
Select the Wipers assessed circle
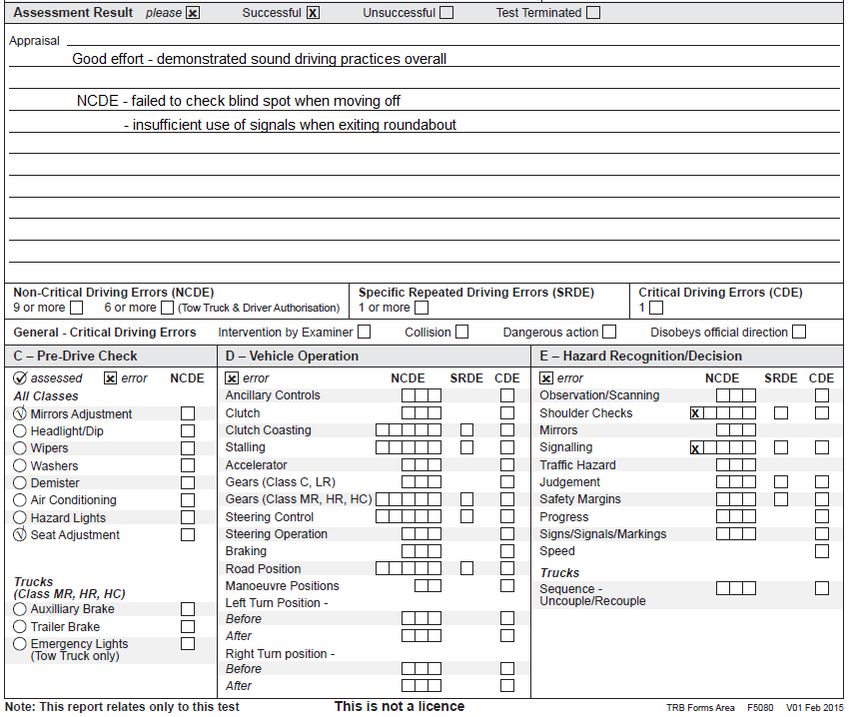20,448
